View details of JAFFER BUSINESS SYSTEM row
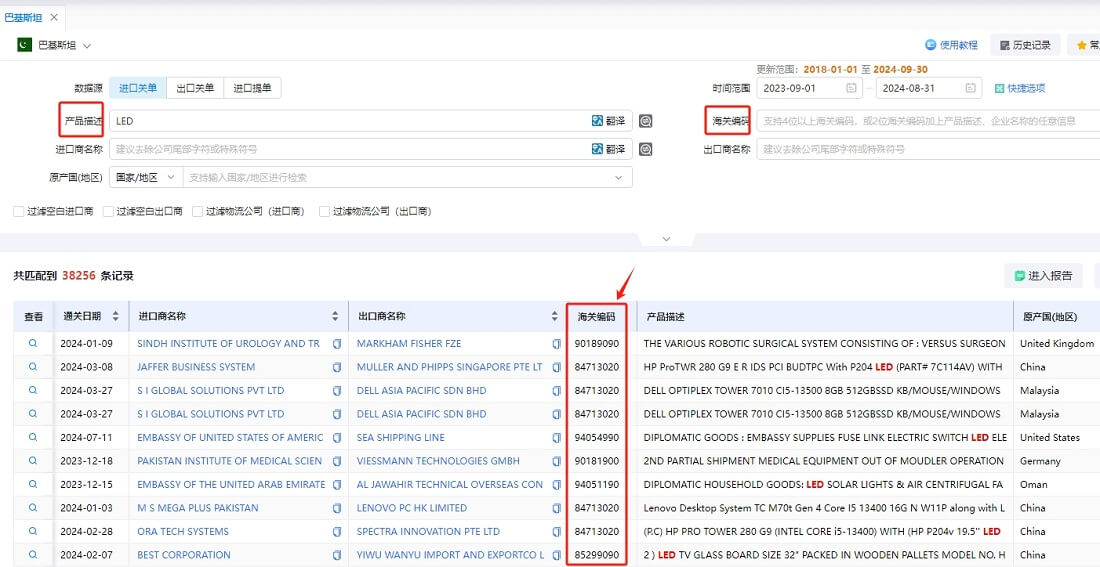 33,366
